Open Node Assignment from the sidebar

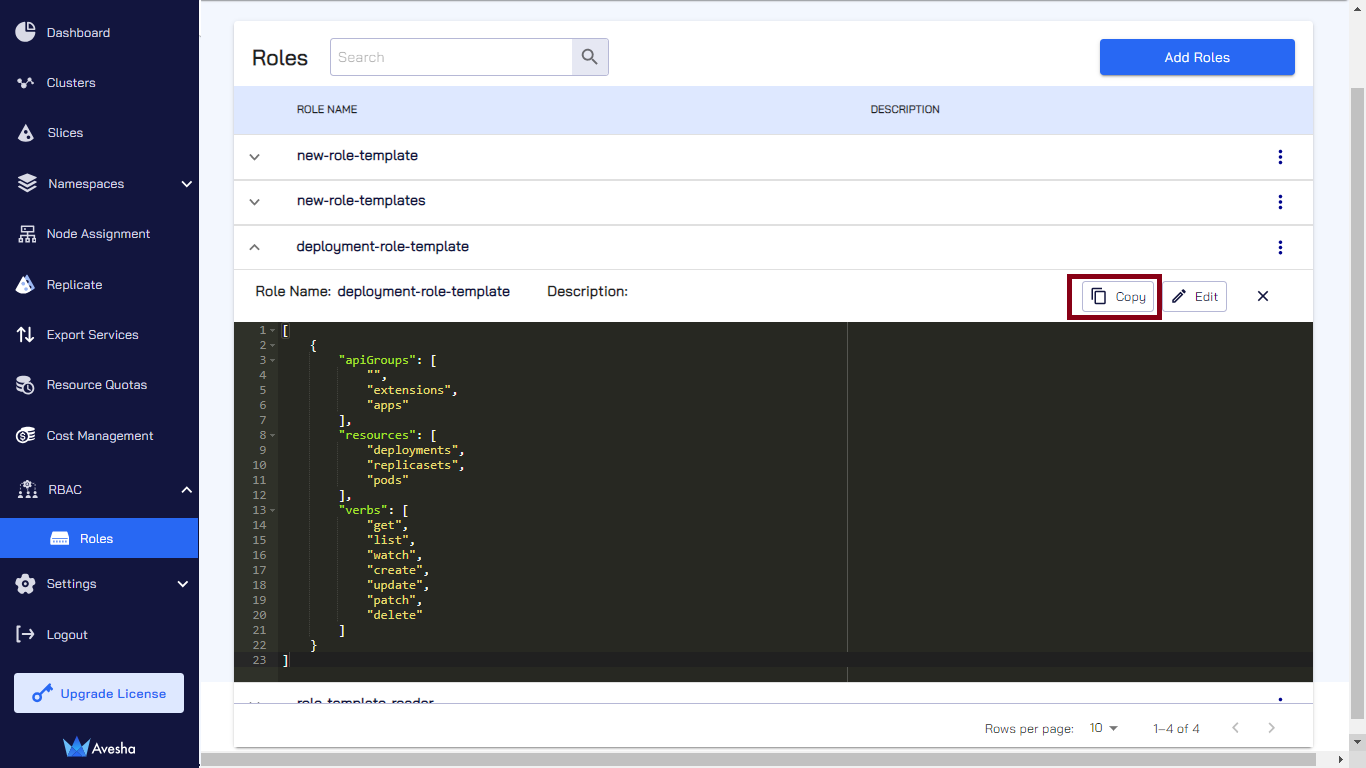coord(99,234)
